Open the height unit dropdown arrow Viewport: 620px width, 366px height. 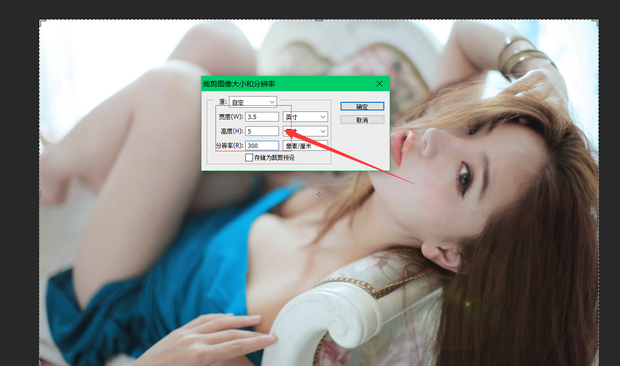coord(323,131)
